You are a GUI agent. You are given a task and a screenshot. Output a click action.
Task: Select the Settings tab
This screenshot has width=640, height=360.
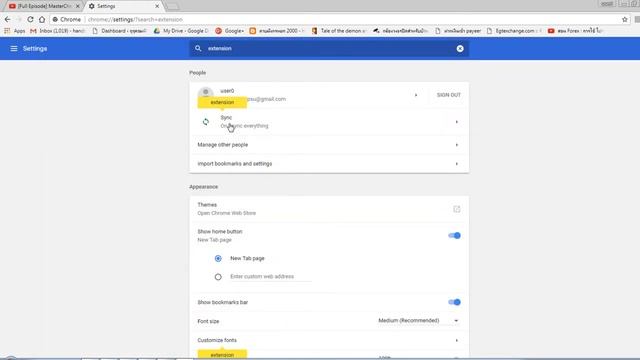pos(124,6)
